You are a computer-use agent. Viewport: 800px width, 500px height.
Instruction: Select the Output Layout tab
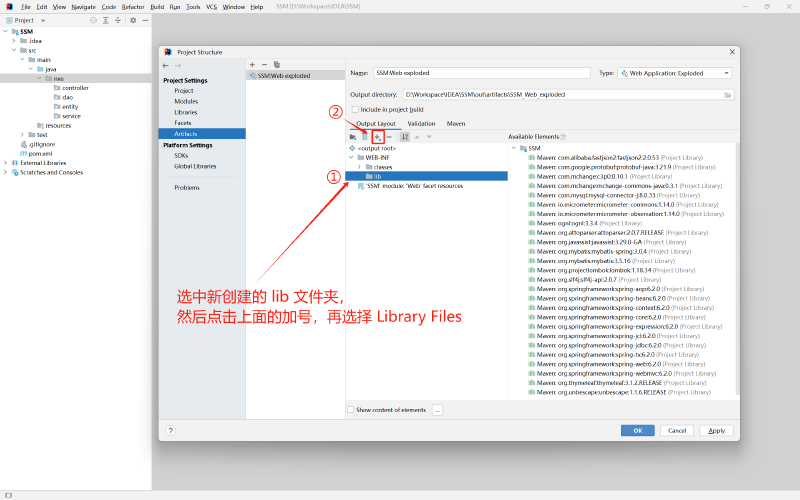376,124
